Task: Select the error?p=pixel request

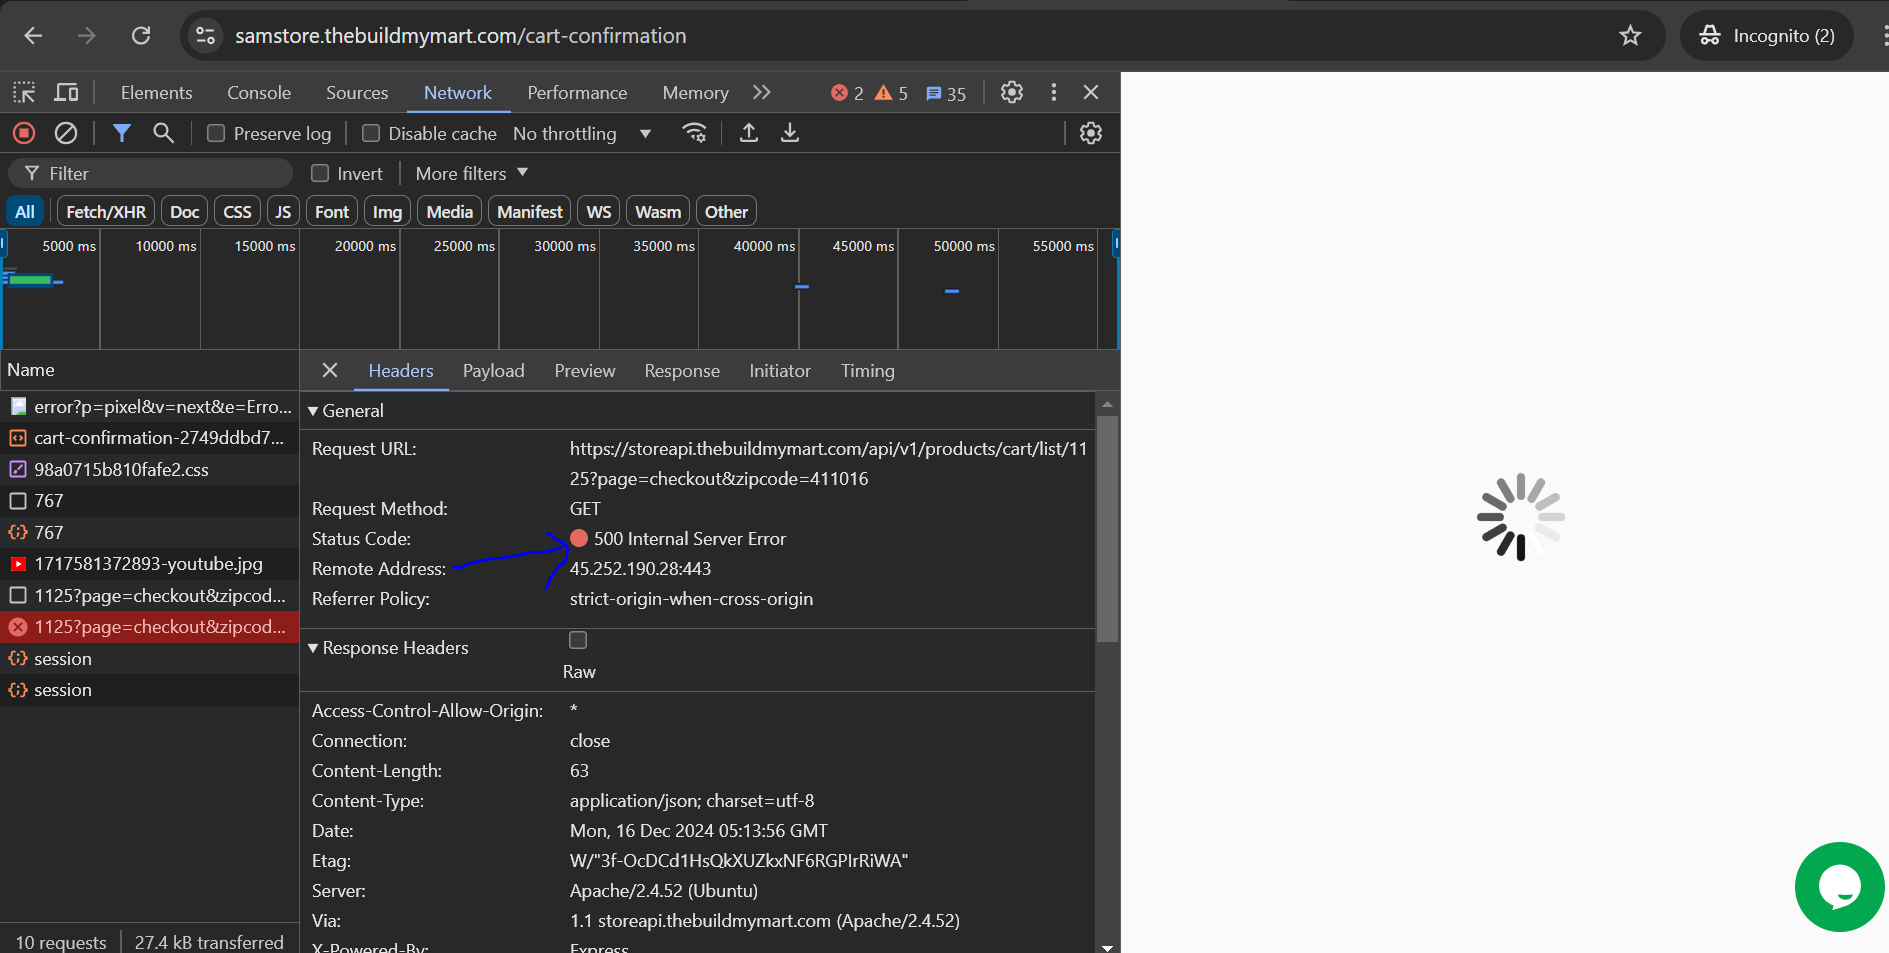Action: point(150,407)
